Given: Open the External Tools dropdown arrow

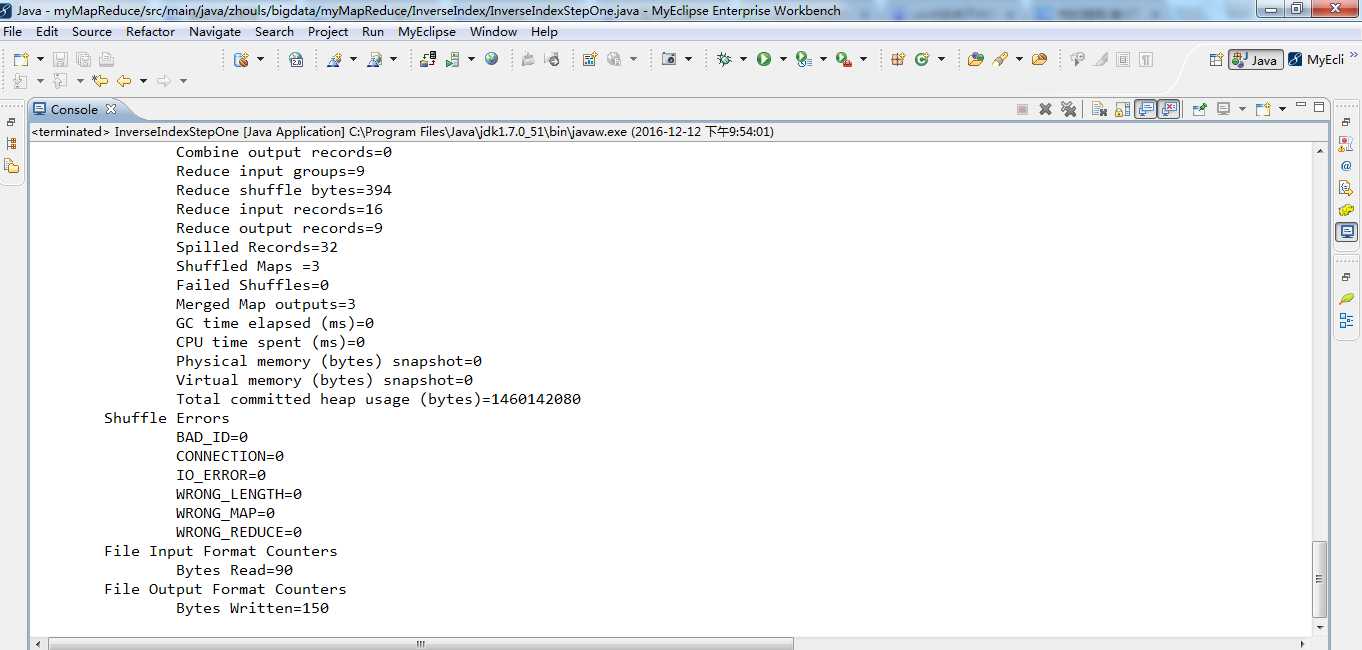Looking at the screenshot, I should [x=863, y=59].
